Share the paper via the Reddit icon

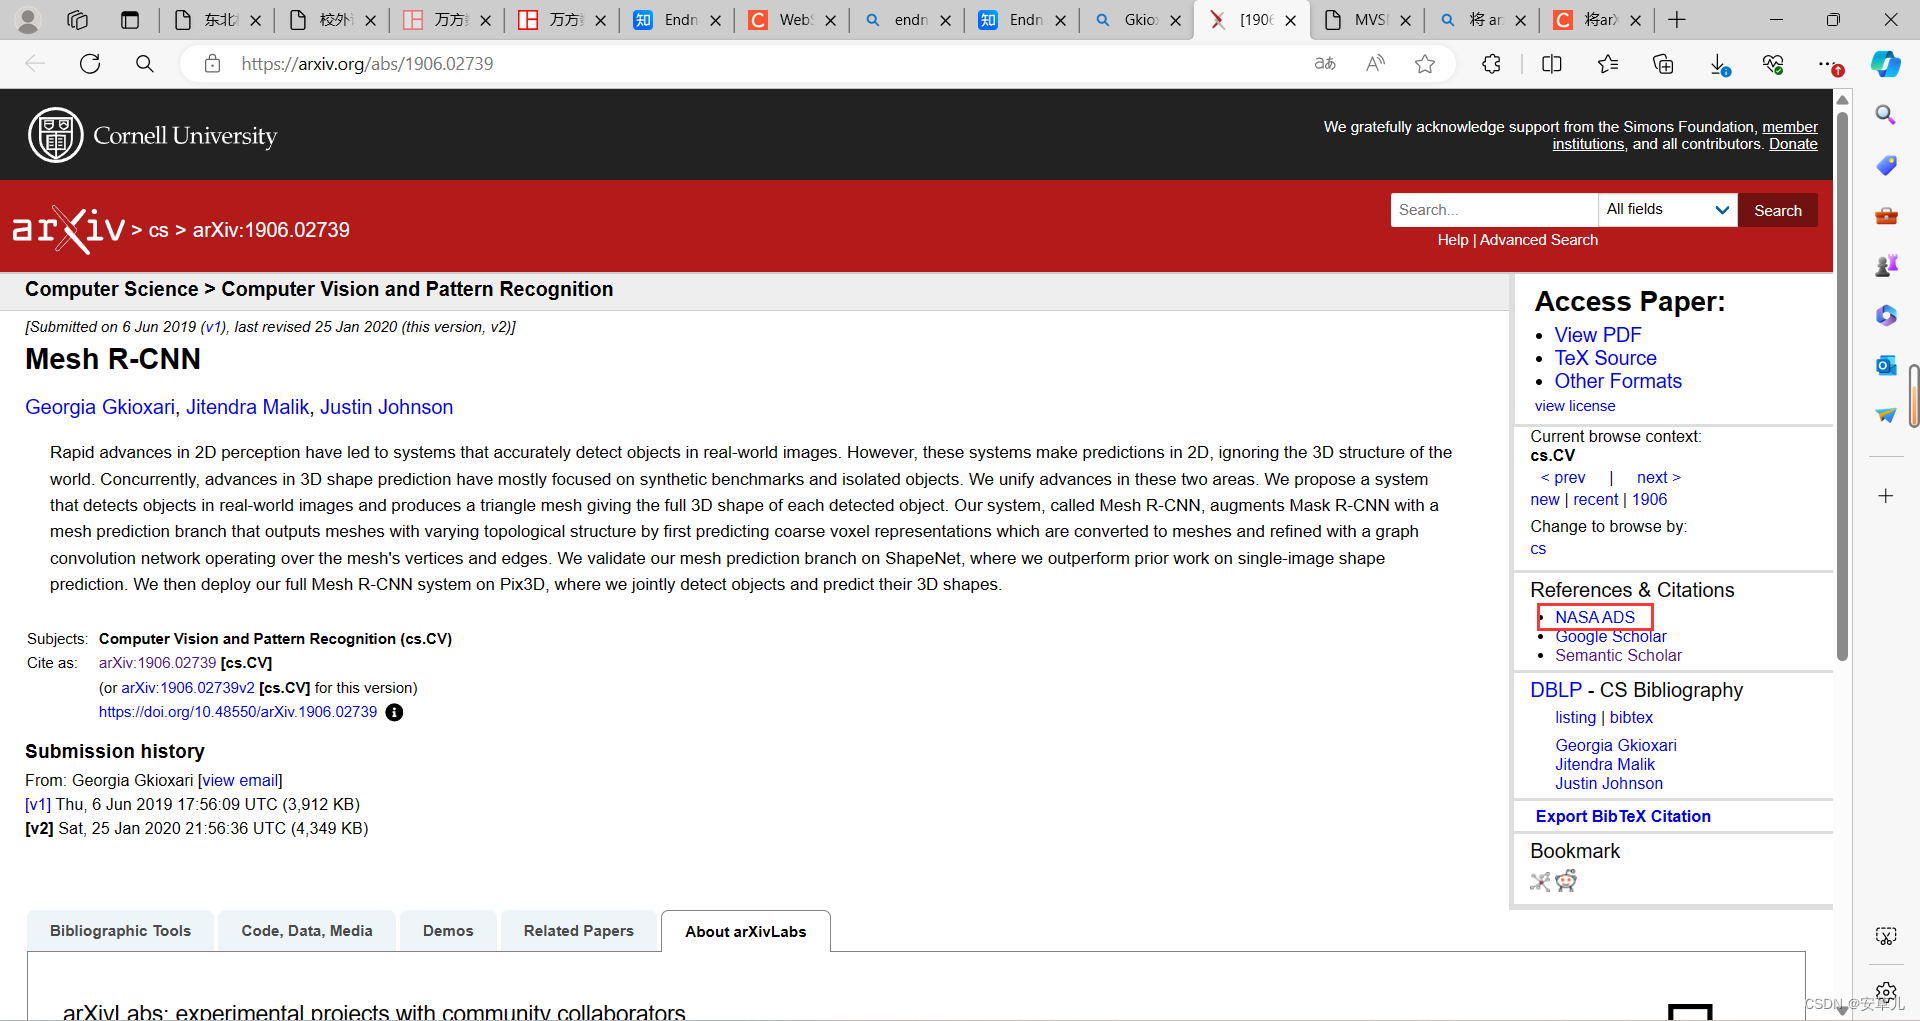pyautogui.click(x=1567, y=881)
